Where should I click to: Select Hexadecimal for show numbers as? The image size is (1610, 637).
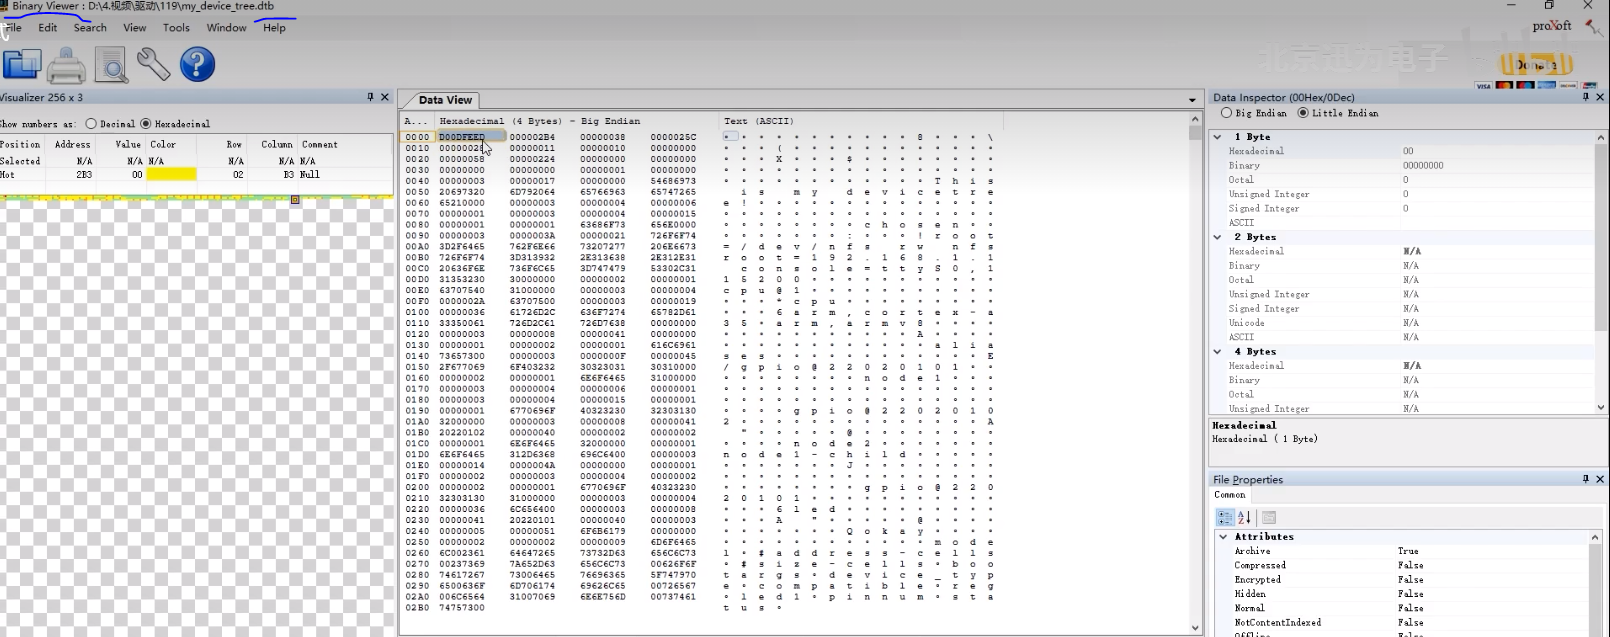click(x=146, y=124)
